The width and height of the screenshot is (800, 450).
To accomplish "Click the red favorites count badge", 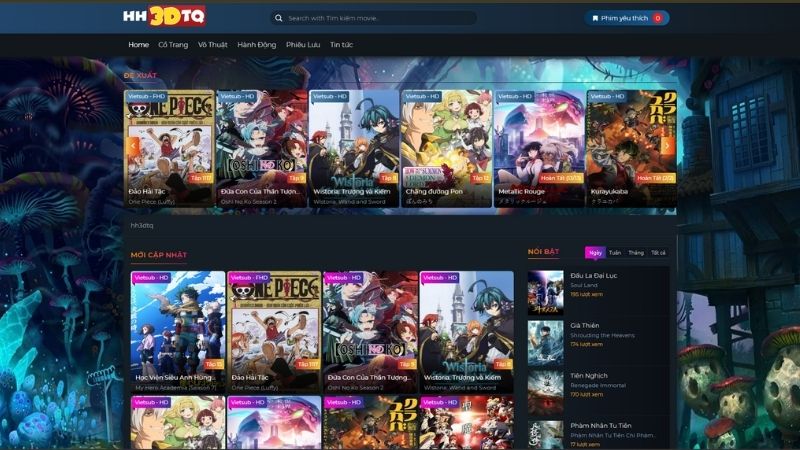I will click(657, 18).
